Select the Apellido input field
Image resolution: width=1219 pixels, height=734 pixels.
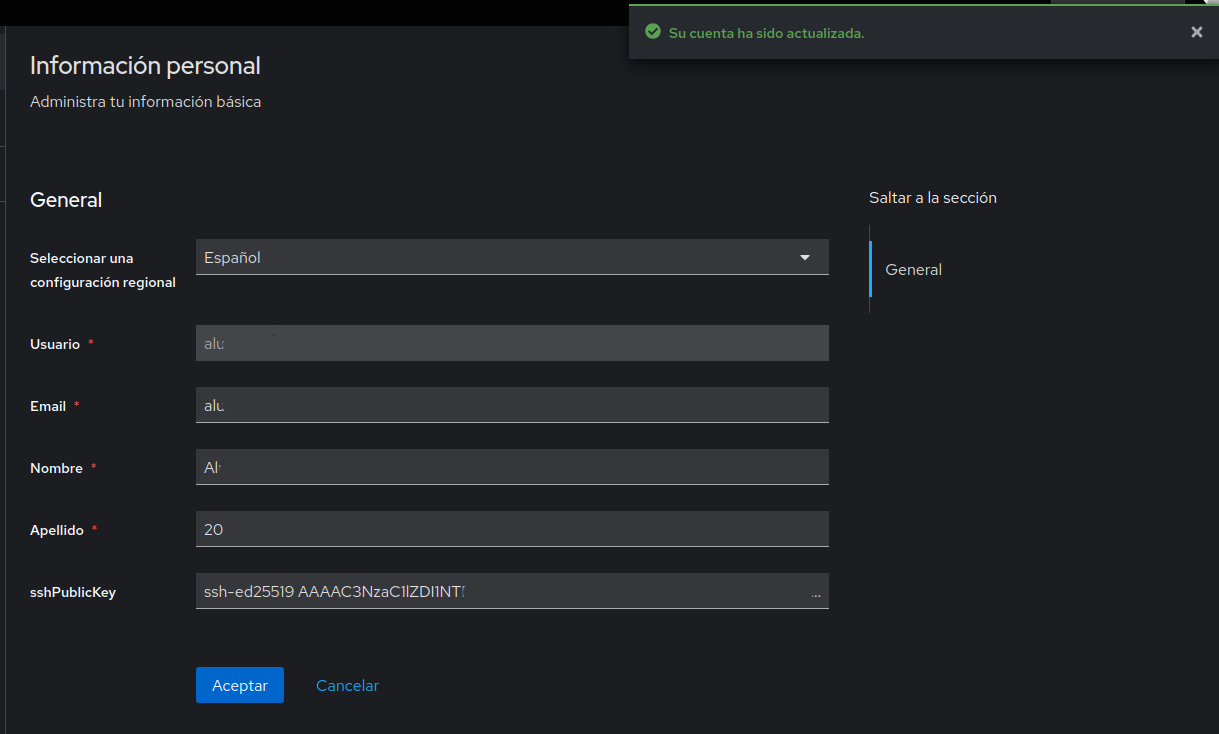pos(512,529)
